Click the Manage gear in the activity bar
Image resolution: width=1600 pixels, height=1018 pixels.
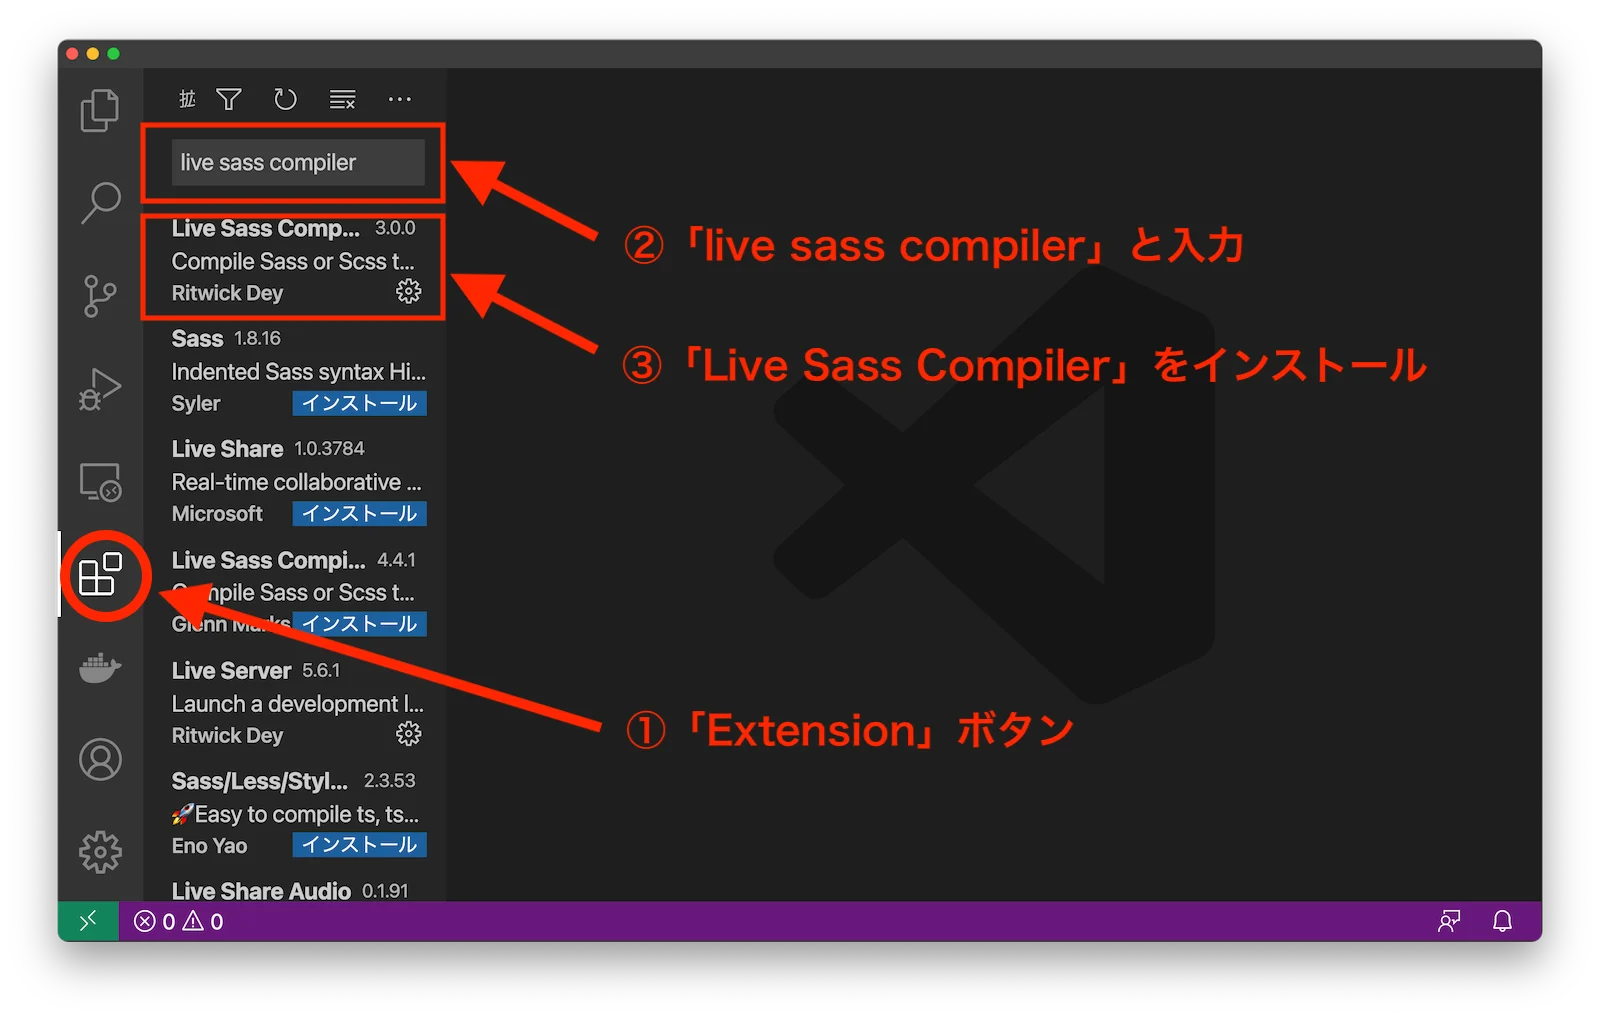pyautogui.click(x=99, y=852)
